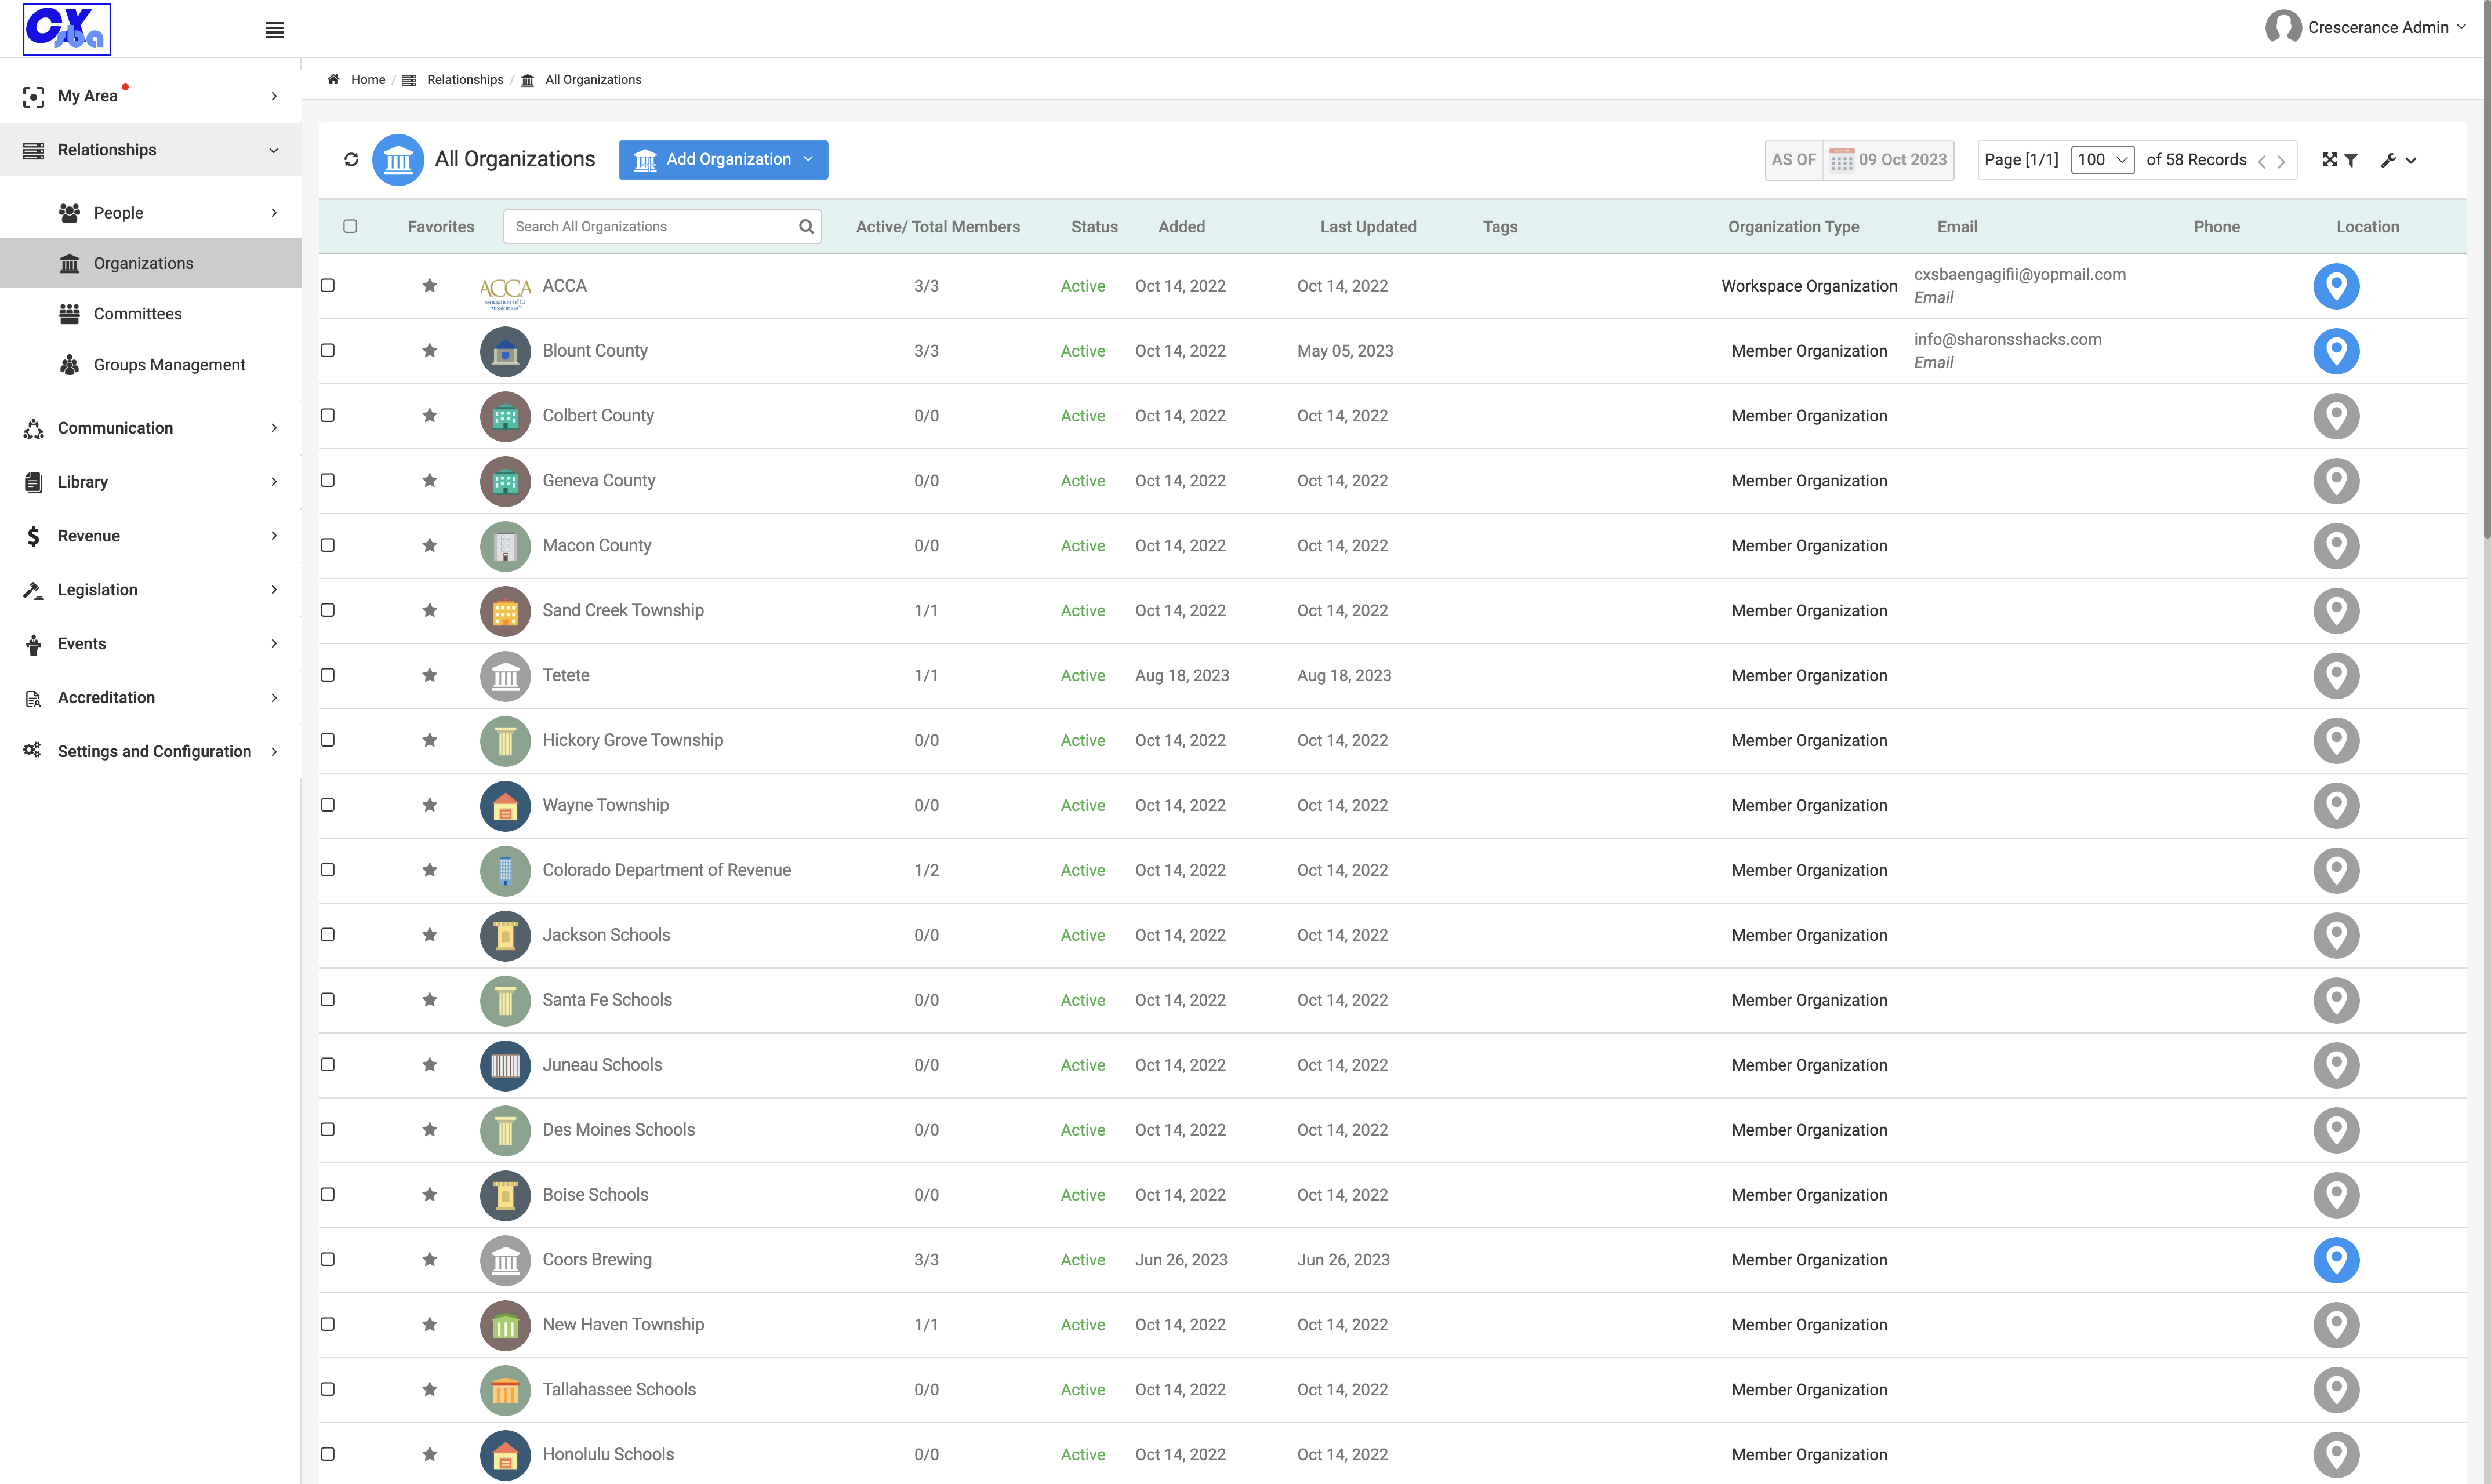Open the Add Organization dropdown
The width and height of the screenshot is (2491, 1484).
[723, 160]
